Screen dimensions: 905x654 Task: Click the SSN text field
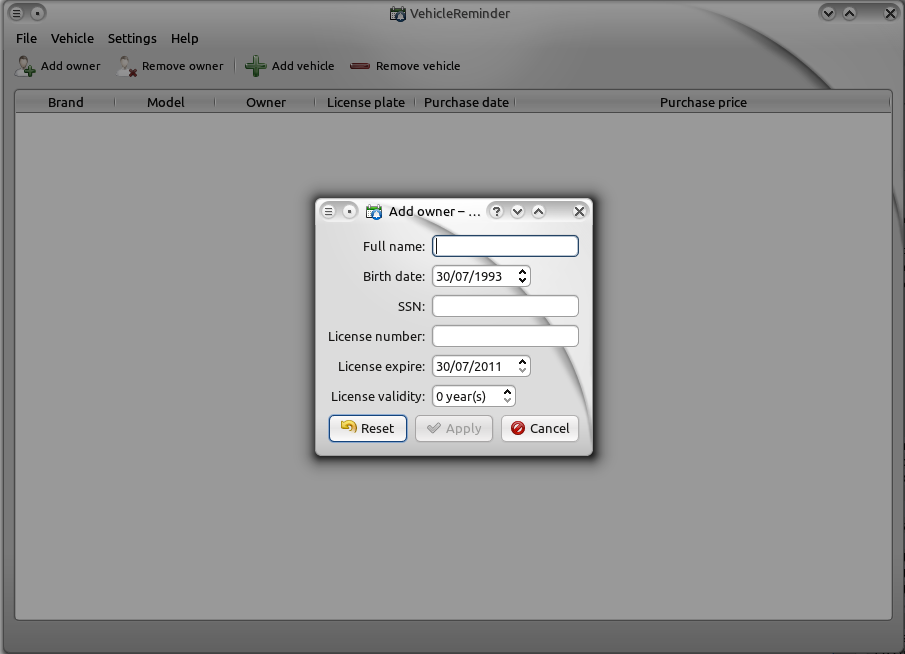click(x=505, y=307)
